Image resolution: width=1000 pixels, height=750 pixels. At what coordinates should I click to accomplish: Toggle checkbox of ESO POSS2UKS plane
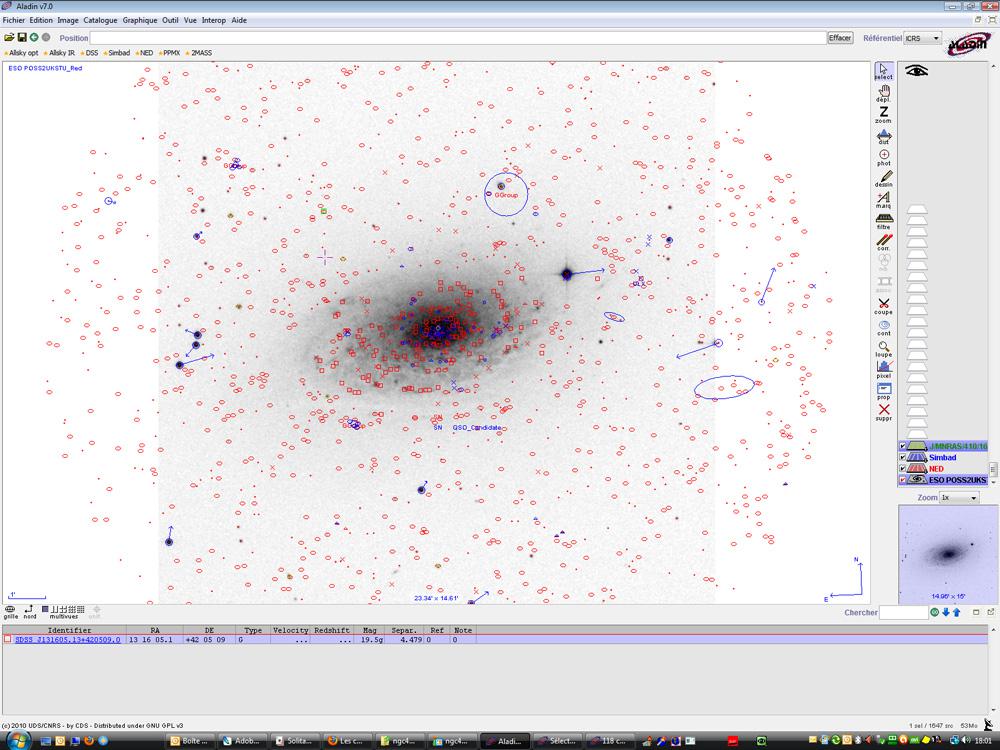pyautogui.click(x=902, y=480)
